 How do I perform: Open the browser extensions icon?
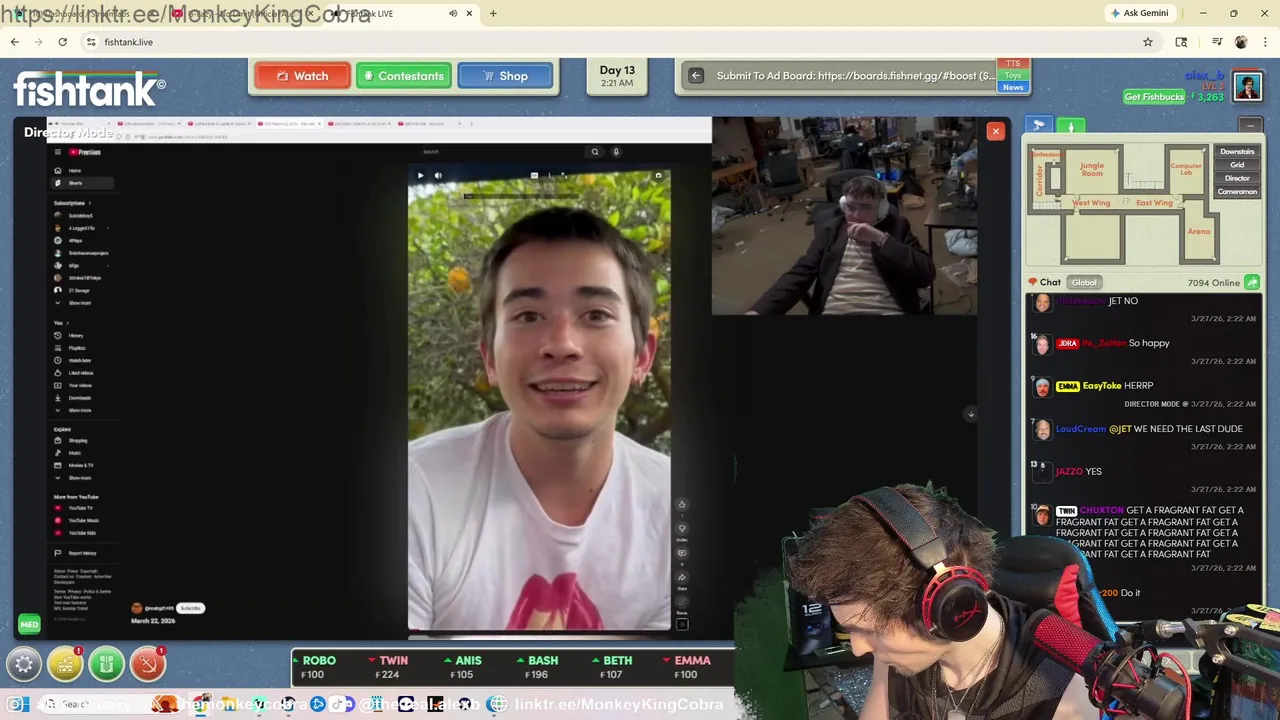[x=1182, y=42]
